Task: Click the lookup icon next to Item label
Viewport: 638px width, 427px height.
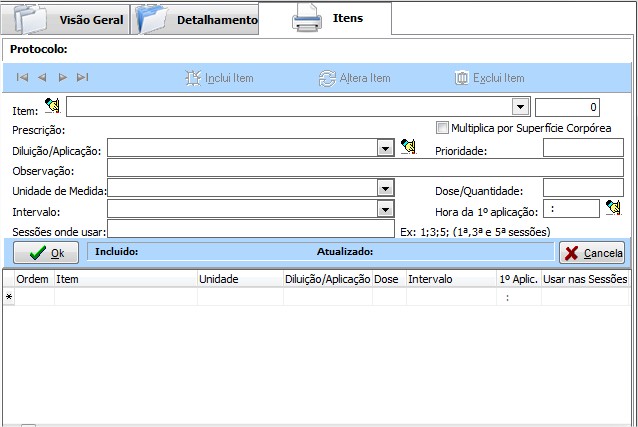Action: coord(52,106)
